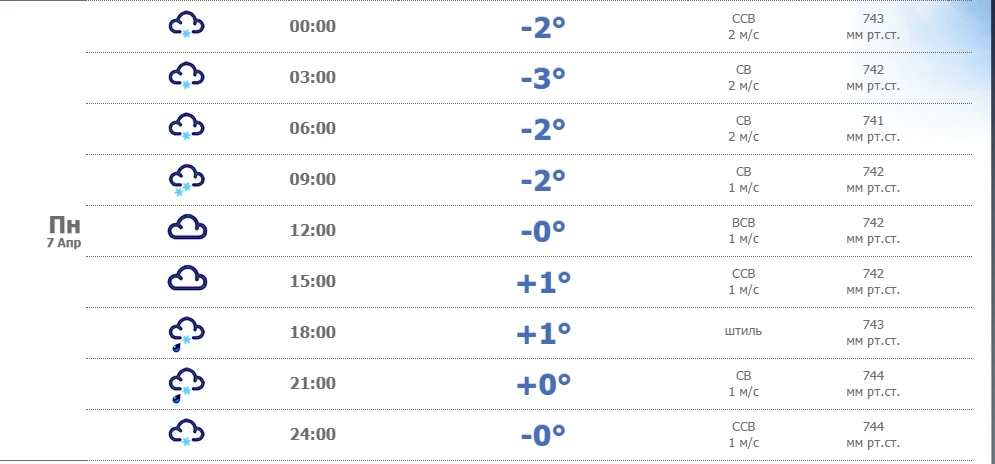Image resolution: width=995 pixels, height=464 pixels.
Task: Click the heavy snow icon at 09:00
Action: 186,179
